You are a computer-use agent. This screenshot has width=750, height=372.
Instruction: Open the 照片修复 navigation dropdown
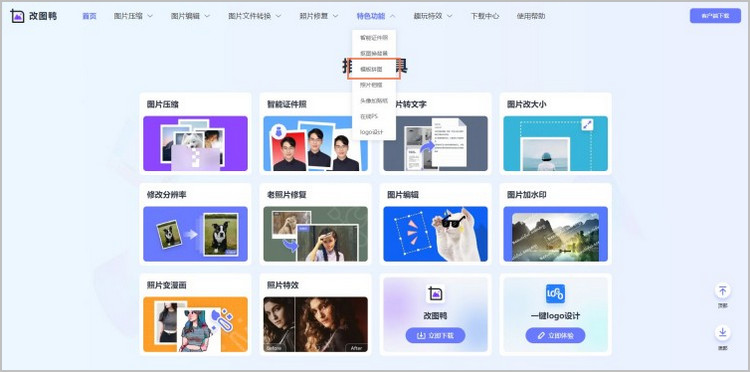coord(319,16)
